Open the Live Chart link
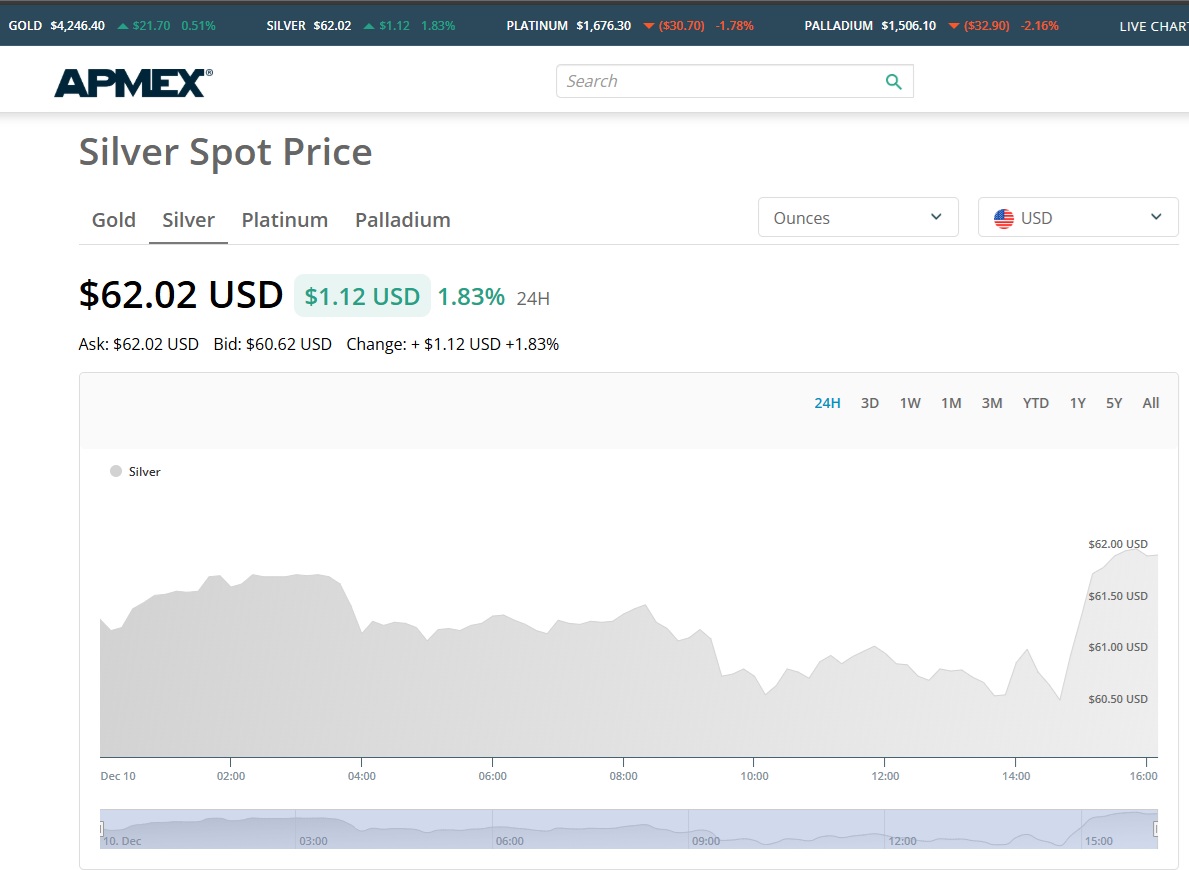This screenshot has height=870, width=1189. coord(1153,26)
